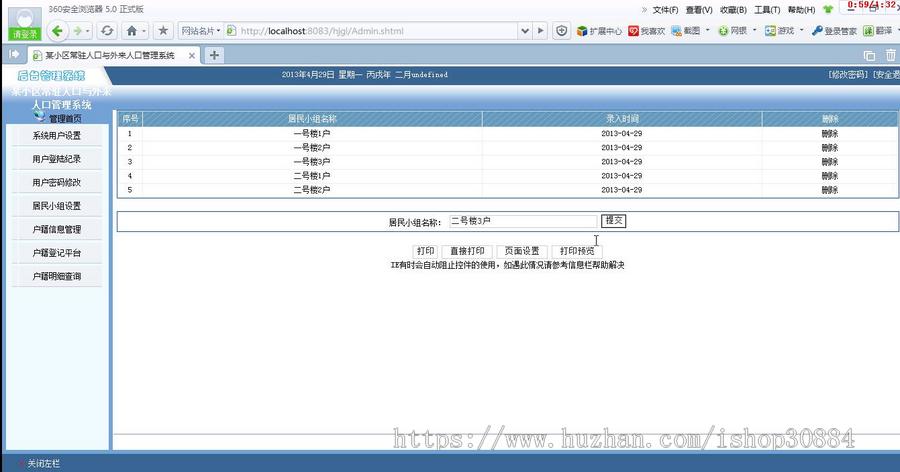Click the 打印 print button
Viewport: 900px width, 472px height.
pyautogui.click(x=425, y=251)
